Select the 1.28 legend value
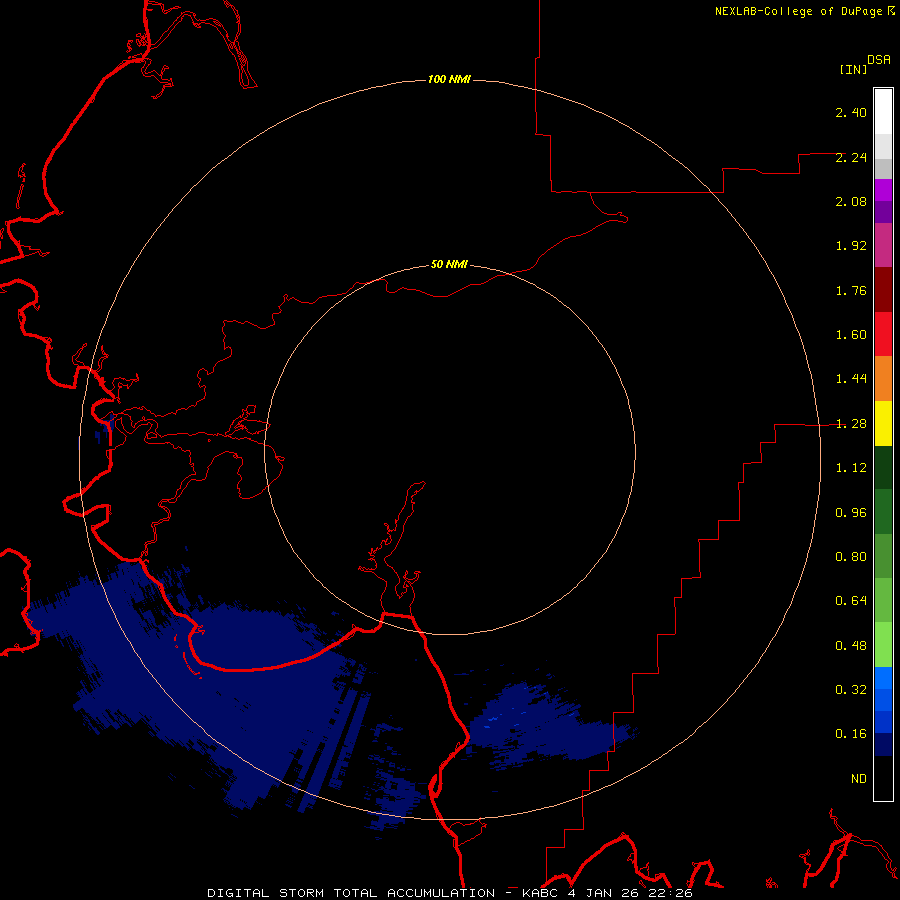 tap(851, 424)
